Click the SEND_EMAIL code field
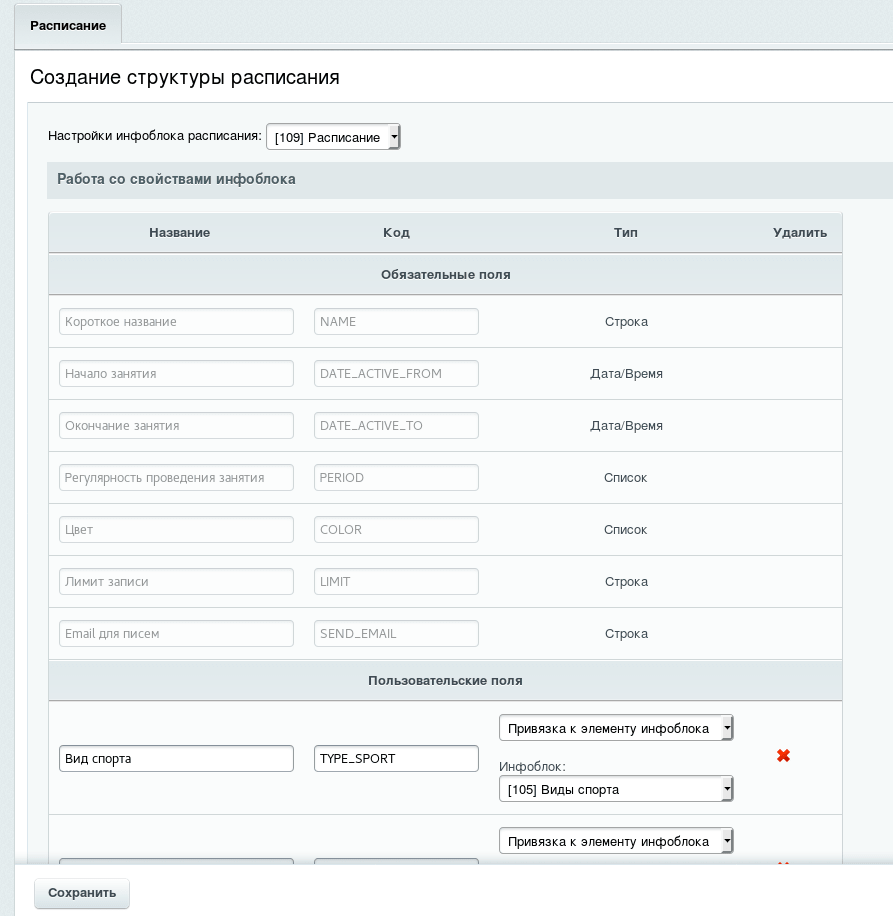Image resolution: width=893 pixels, height=916 pixels. (396, 633)
